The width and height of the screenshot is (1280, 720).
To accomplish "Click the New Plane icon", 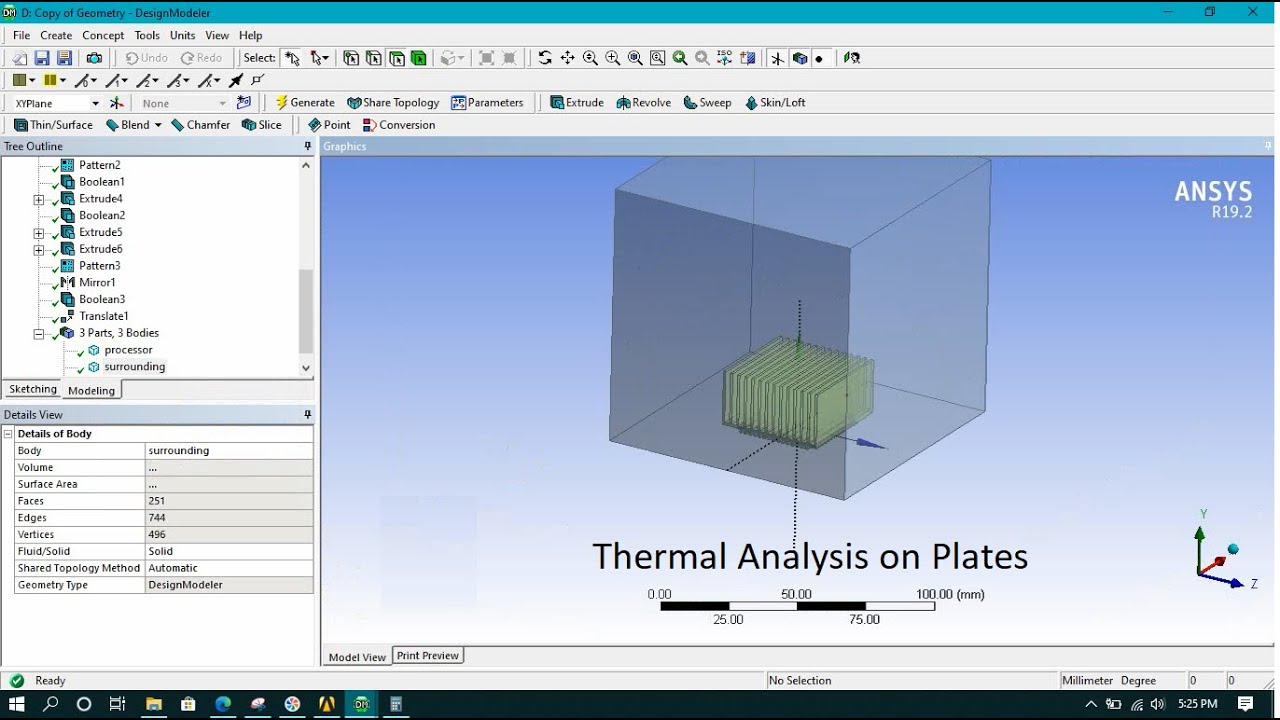I will pos(117,103).
